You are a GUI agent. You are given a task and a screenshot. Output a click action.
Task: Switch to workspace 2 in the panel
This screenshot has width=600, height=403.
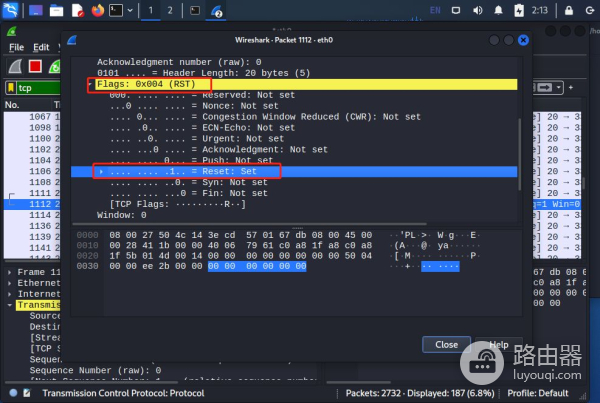coord(170,11)
